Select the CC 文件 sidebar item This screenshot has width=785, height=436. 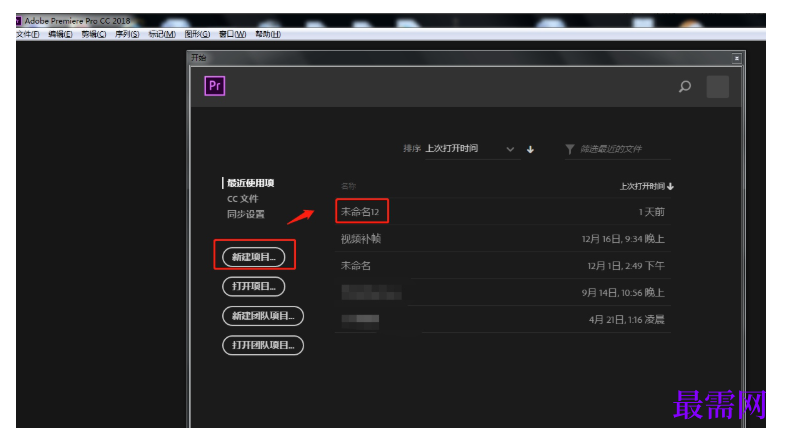pyautogui.click(x=242, y=199)
